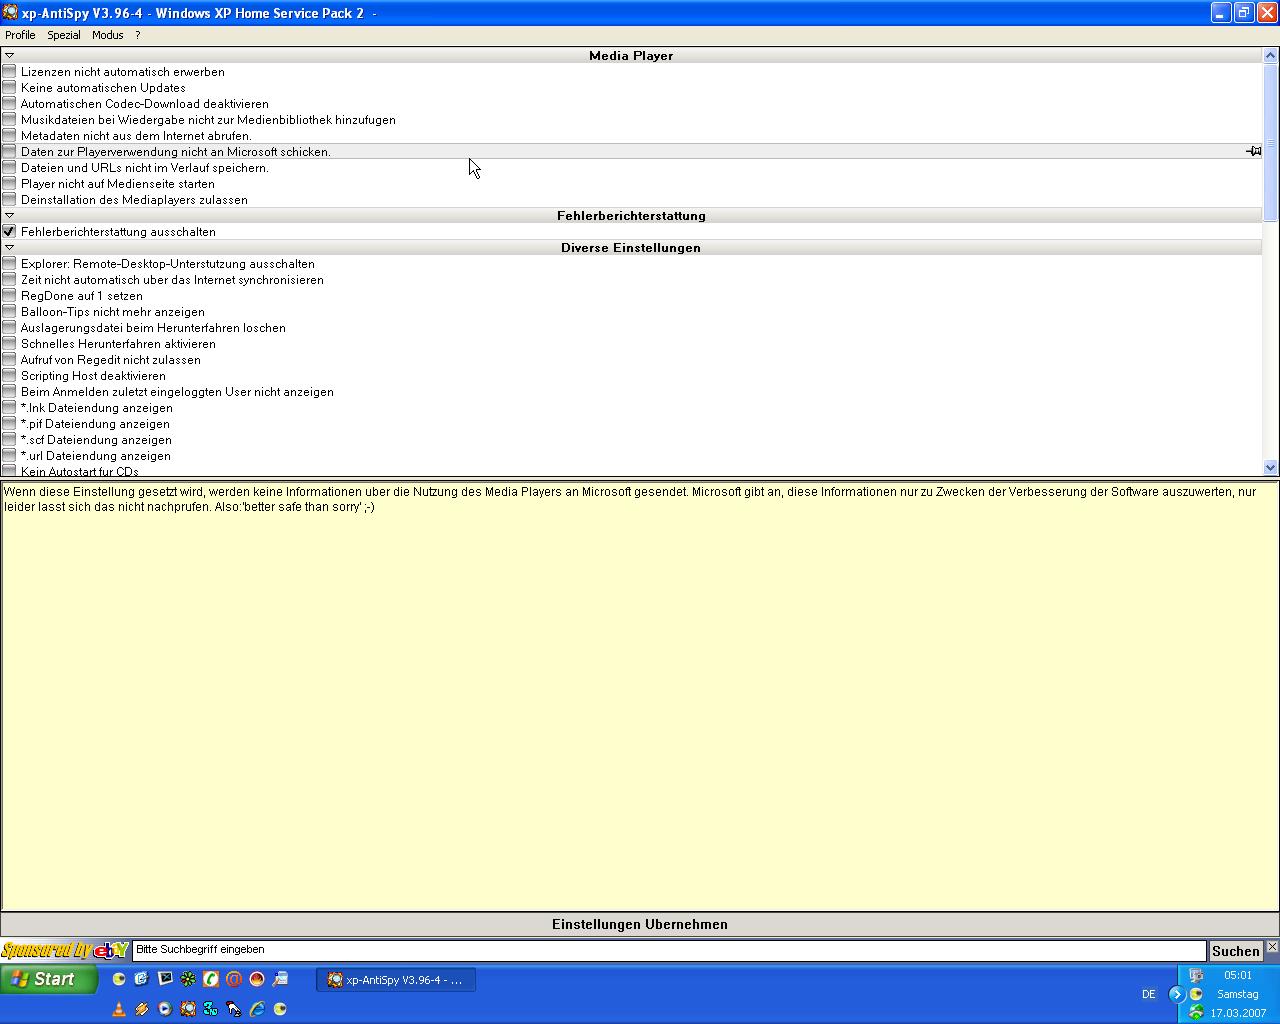
Task: Click the computer tray icon beside the clock
Action: point(1196,975)
